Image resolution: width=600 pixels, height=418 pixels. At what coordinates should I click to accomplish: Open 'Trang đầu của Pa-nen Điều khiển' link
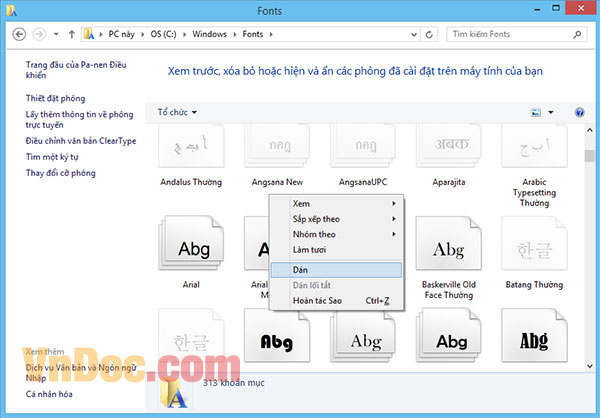[x=76, y=70]
